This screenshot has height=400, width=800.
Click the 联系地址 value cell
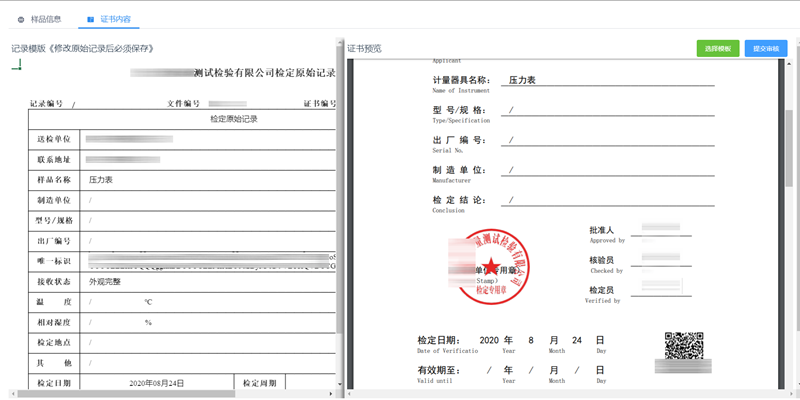[208, 160]
